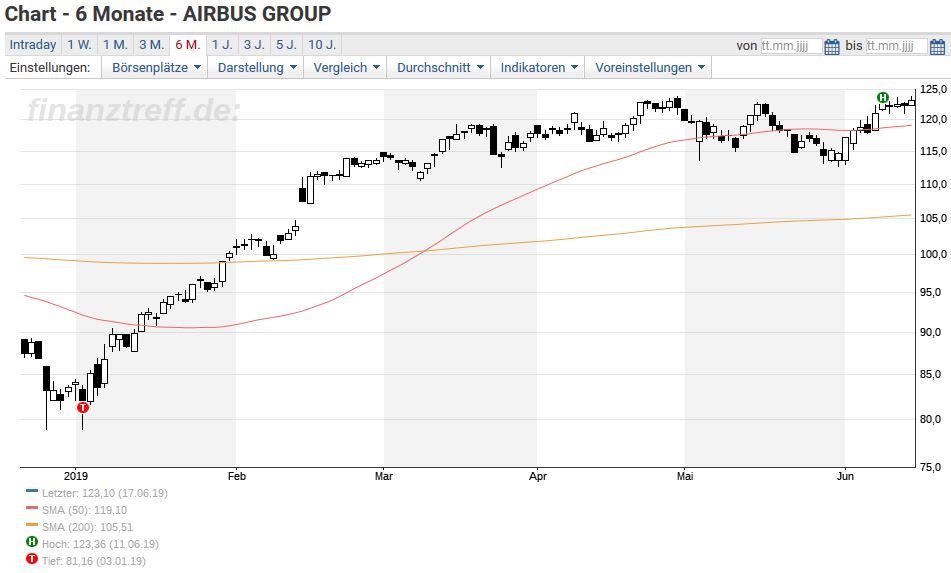Click the 'Chart - 6 Monate - AIRBUS GROUP' title
This screenshot has width=951, height=573.
[168, 13]
